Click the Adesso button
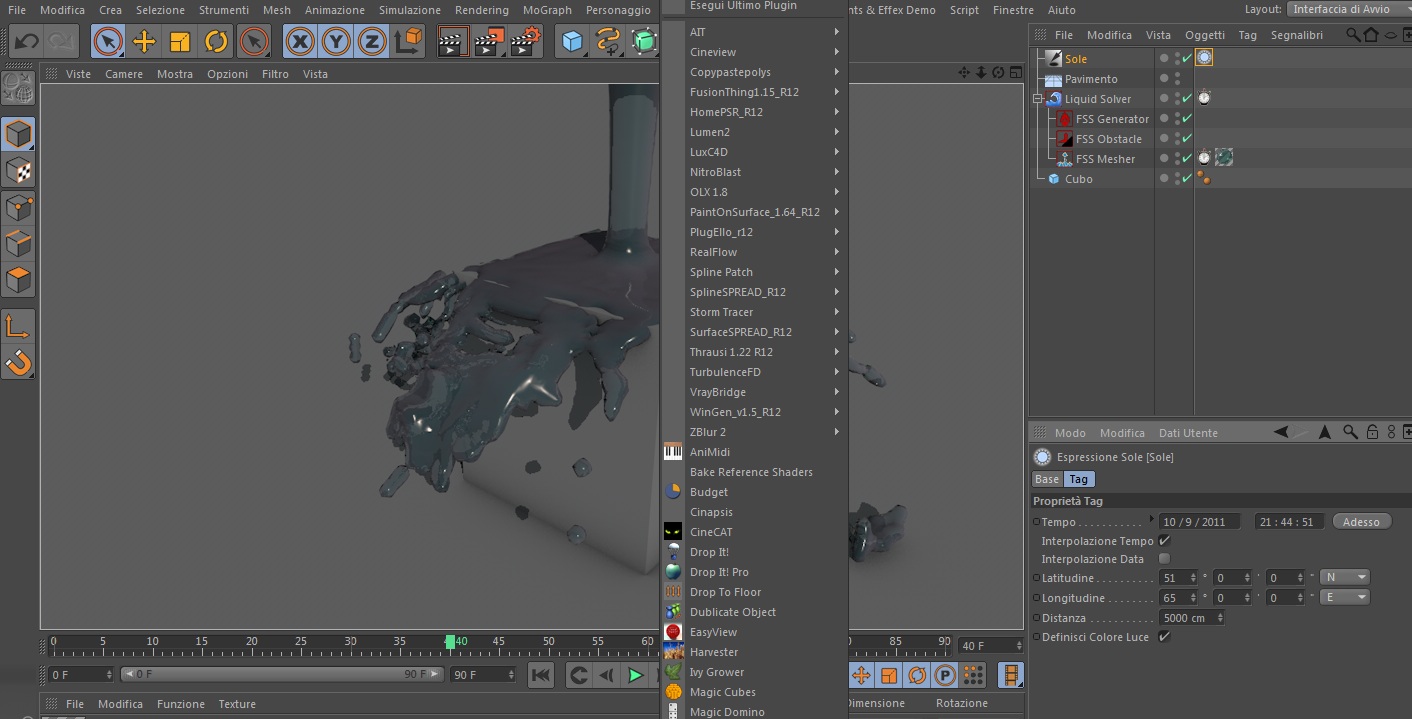This screenshot has height=719, width=1412. [x=1361, y=522]
